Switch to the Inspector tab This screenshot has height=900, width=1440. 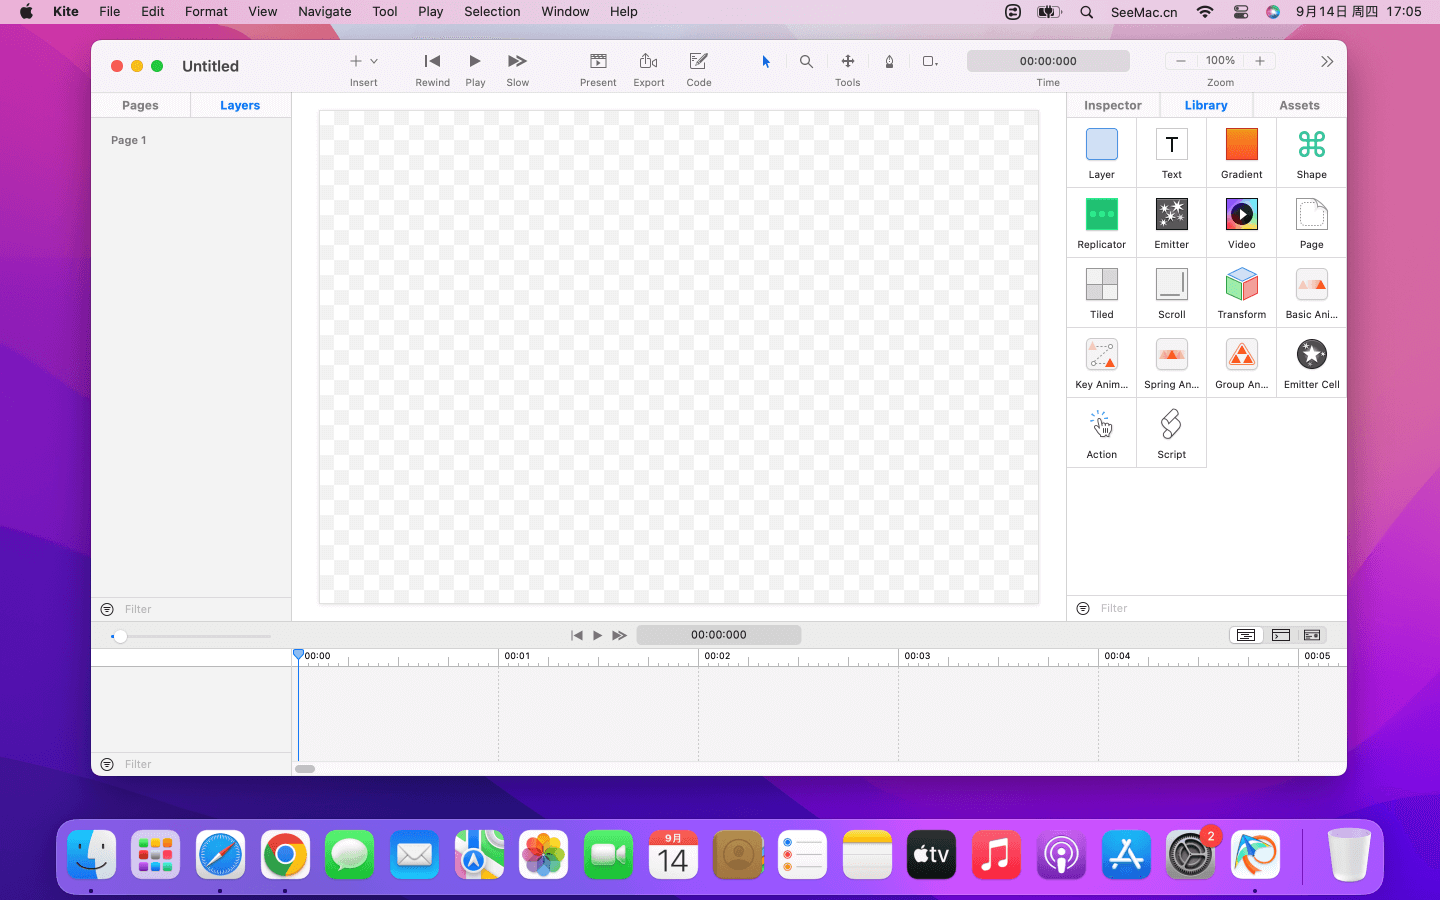tap(1112, 105)
